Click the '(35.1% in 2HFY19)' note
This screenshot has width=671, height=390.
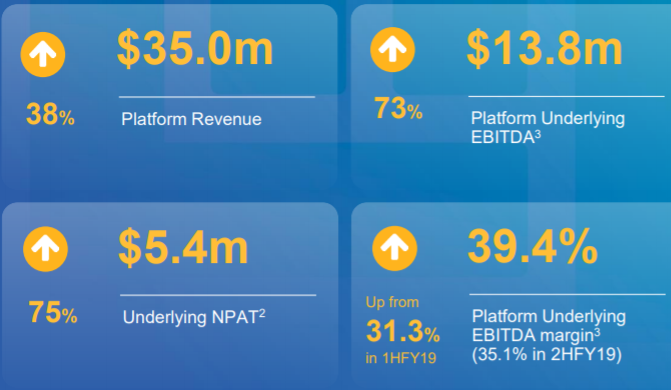(x=546, y=354)
